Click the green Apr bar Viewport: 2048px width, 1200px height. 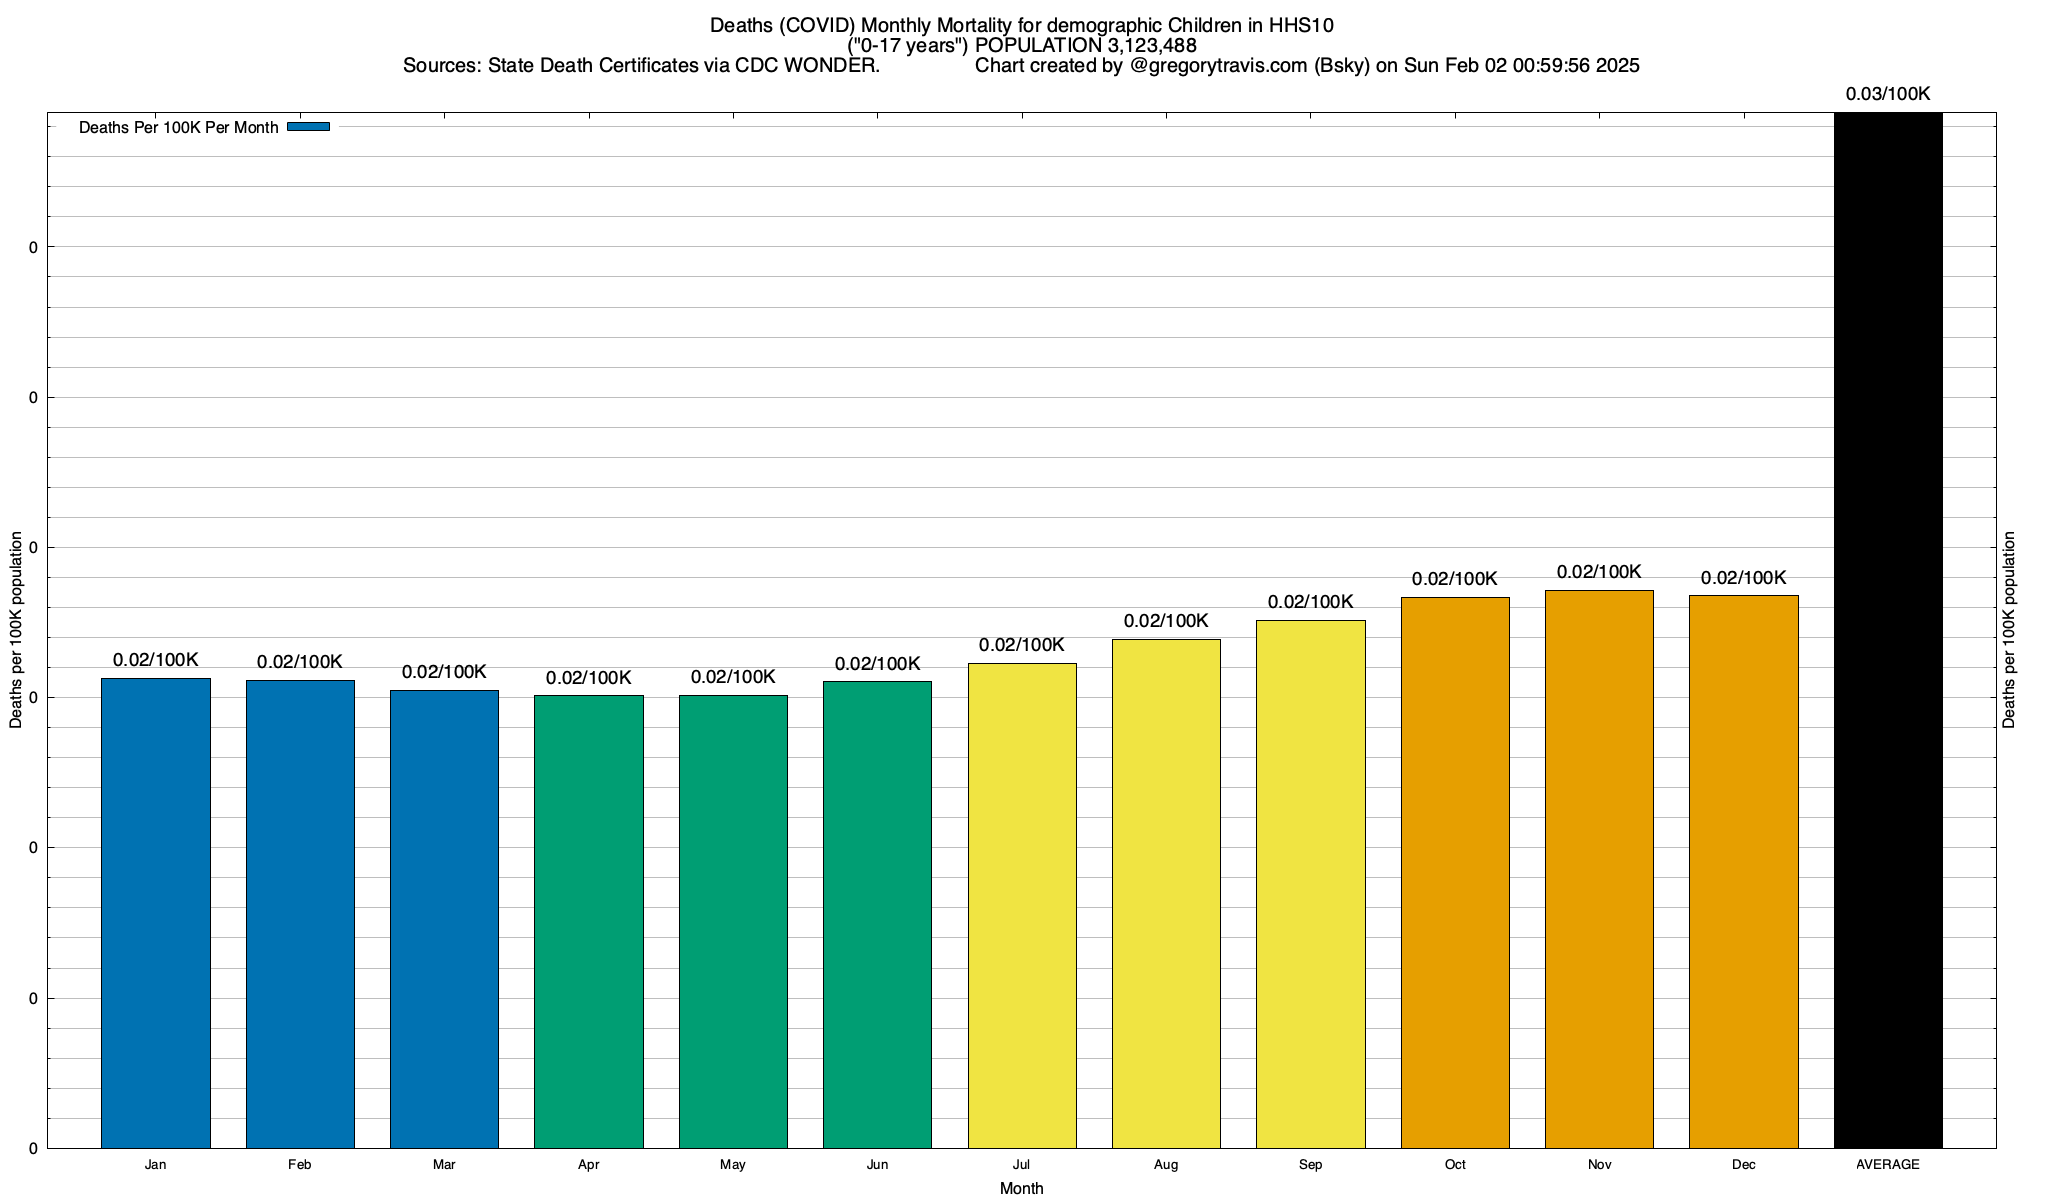[589, 921]
